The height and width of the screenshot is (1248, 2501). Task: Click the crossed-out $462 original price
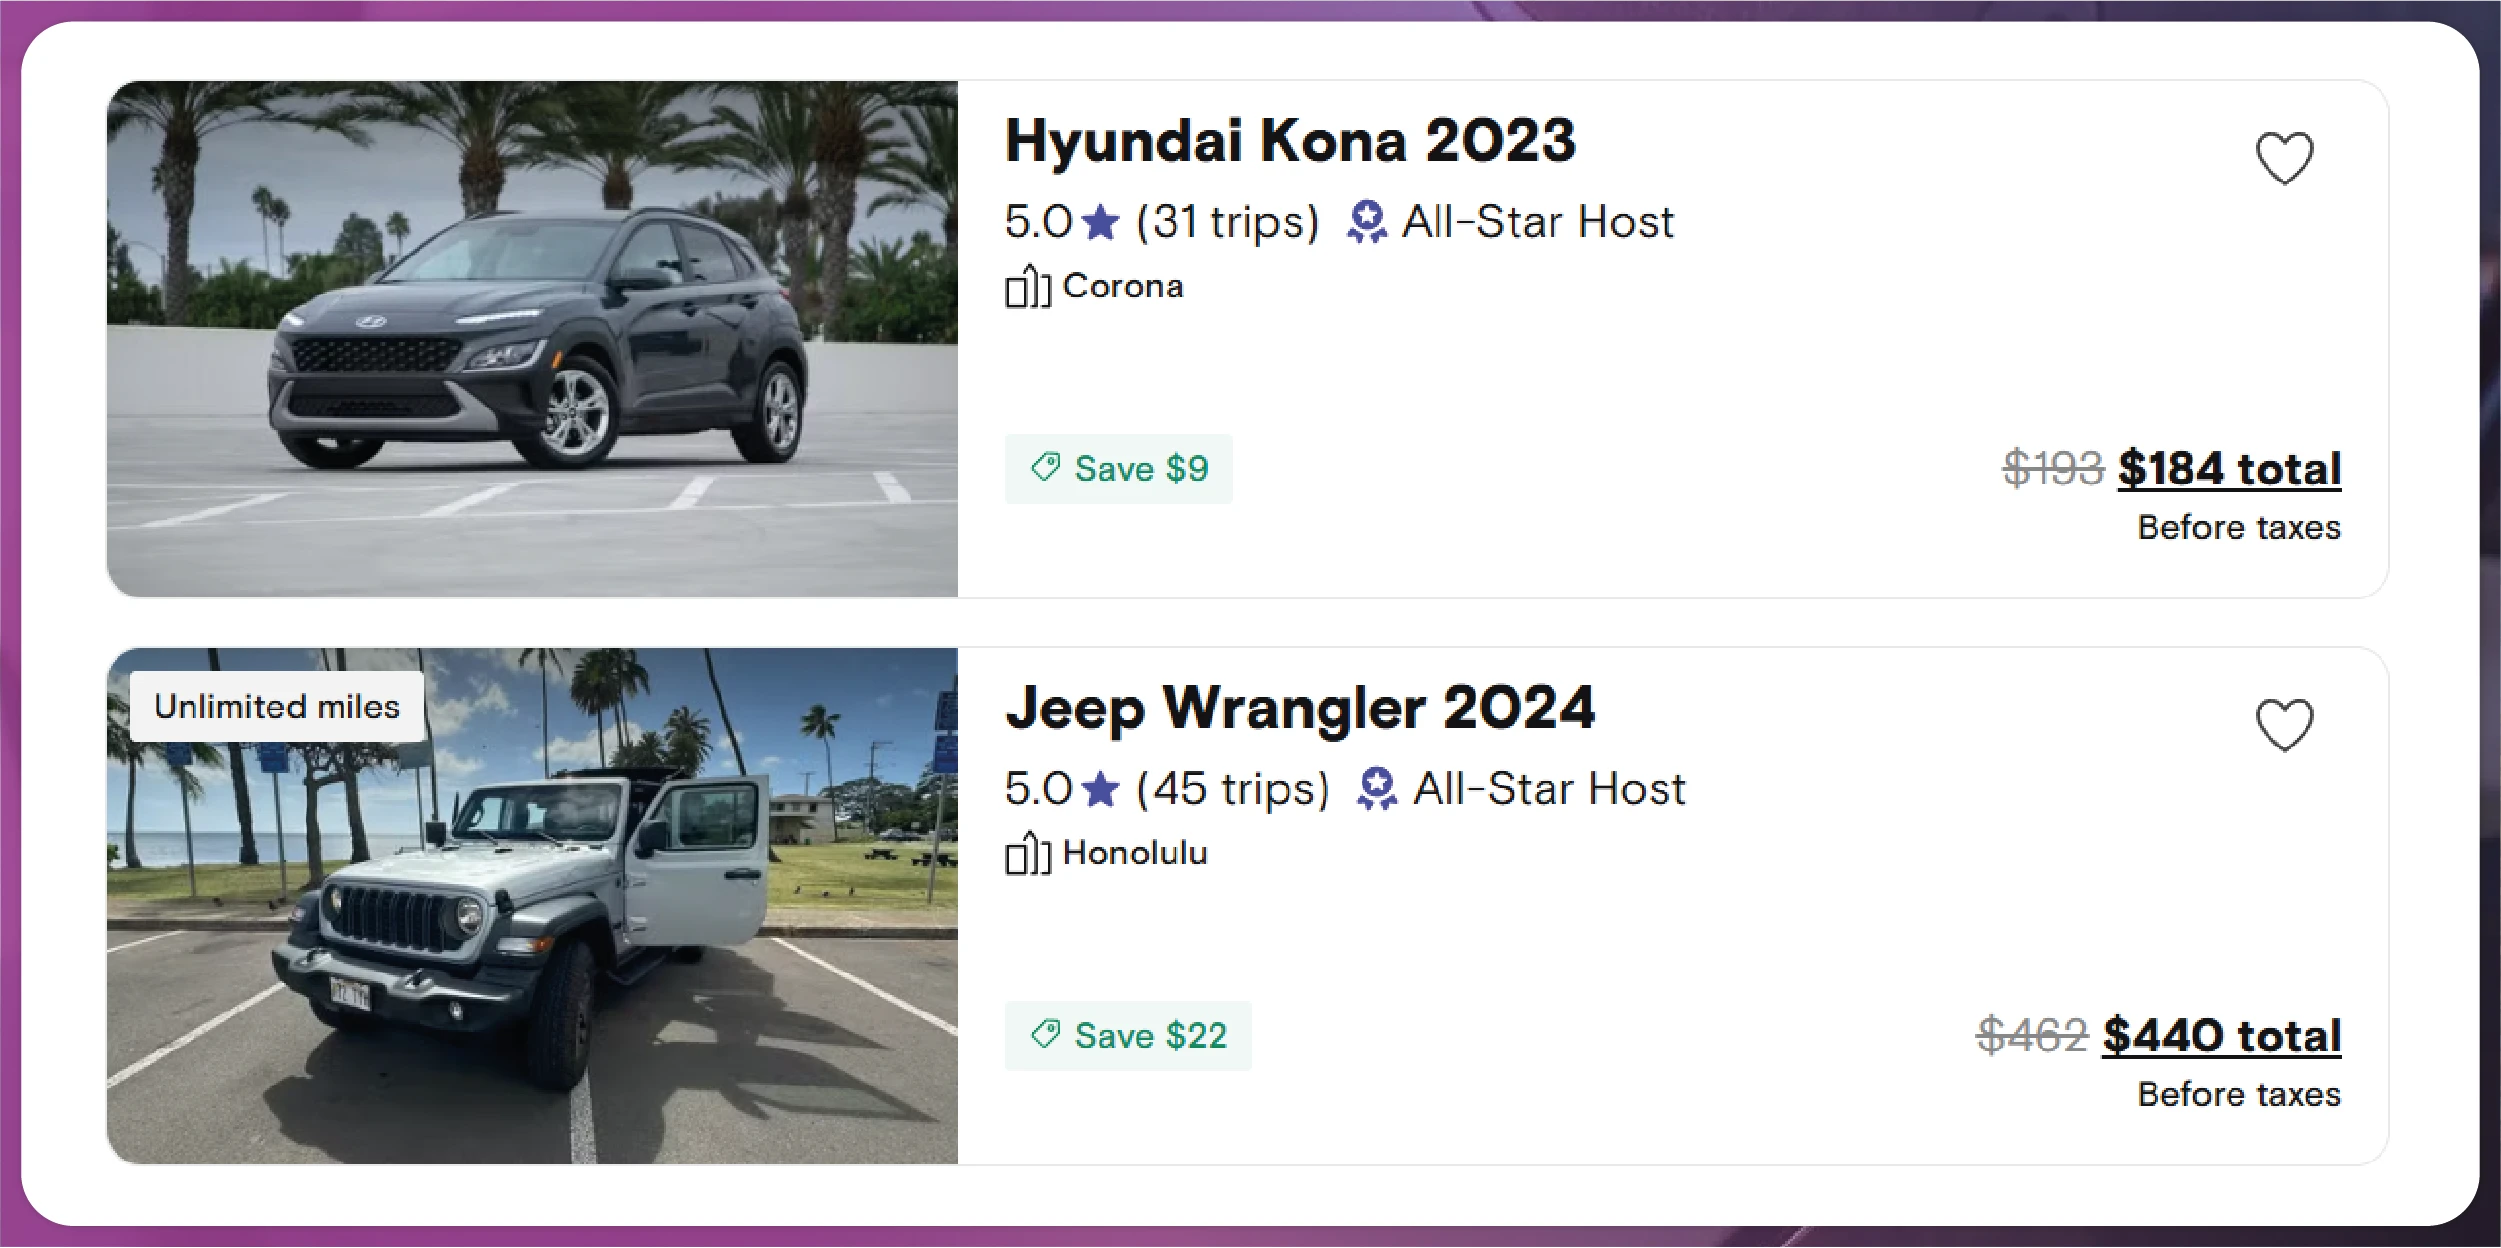pyautogui.click(x=2032, y=1036)
